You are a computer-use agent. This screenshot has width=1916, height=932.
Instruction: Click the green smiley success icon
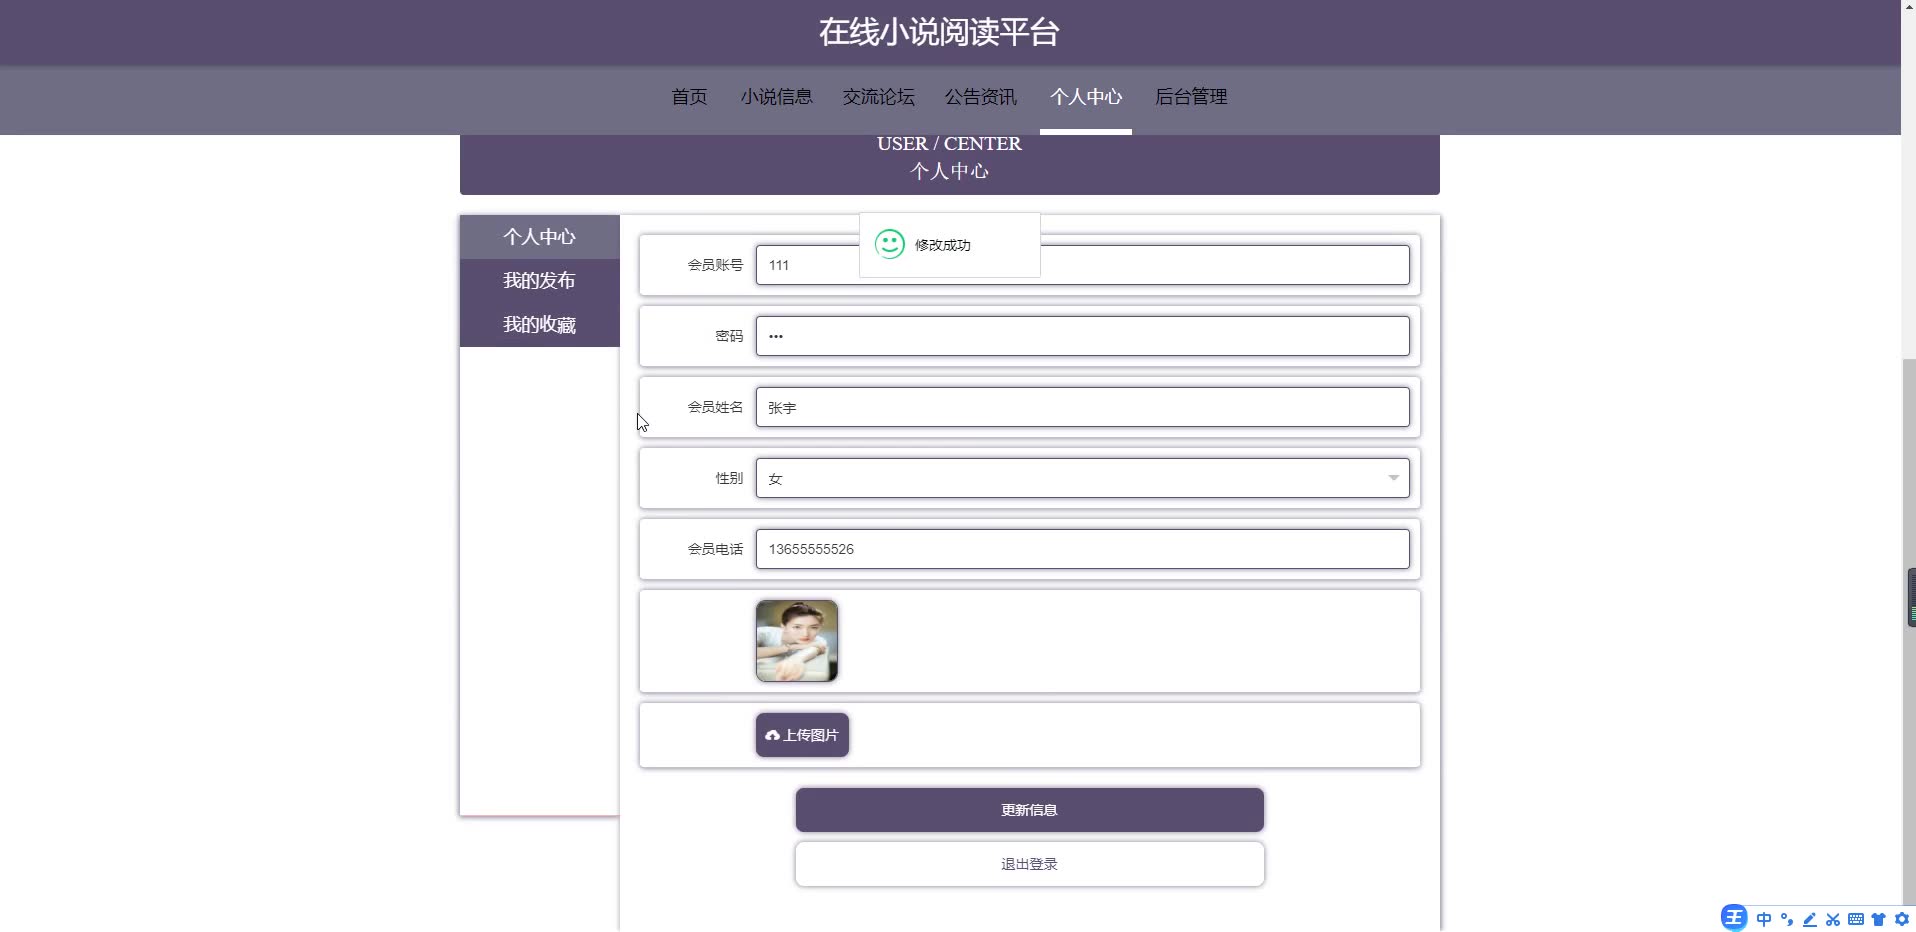point(890,244)
